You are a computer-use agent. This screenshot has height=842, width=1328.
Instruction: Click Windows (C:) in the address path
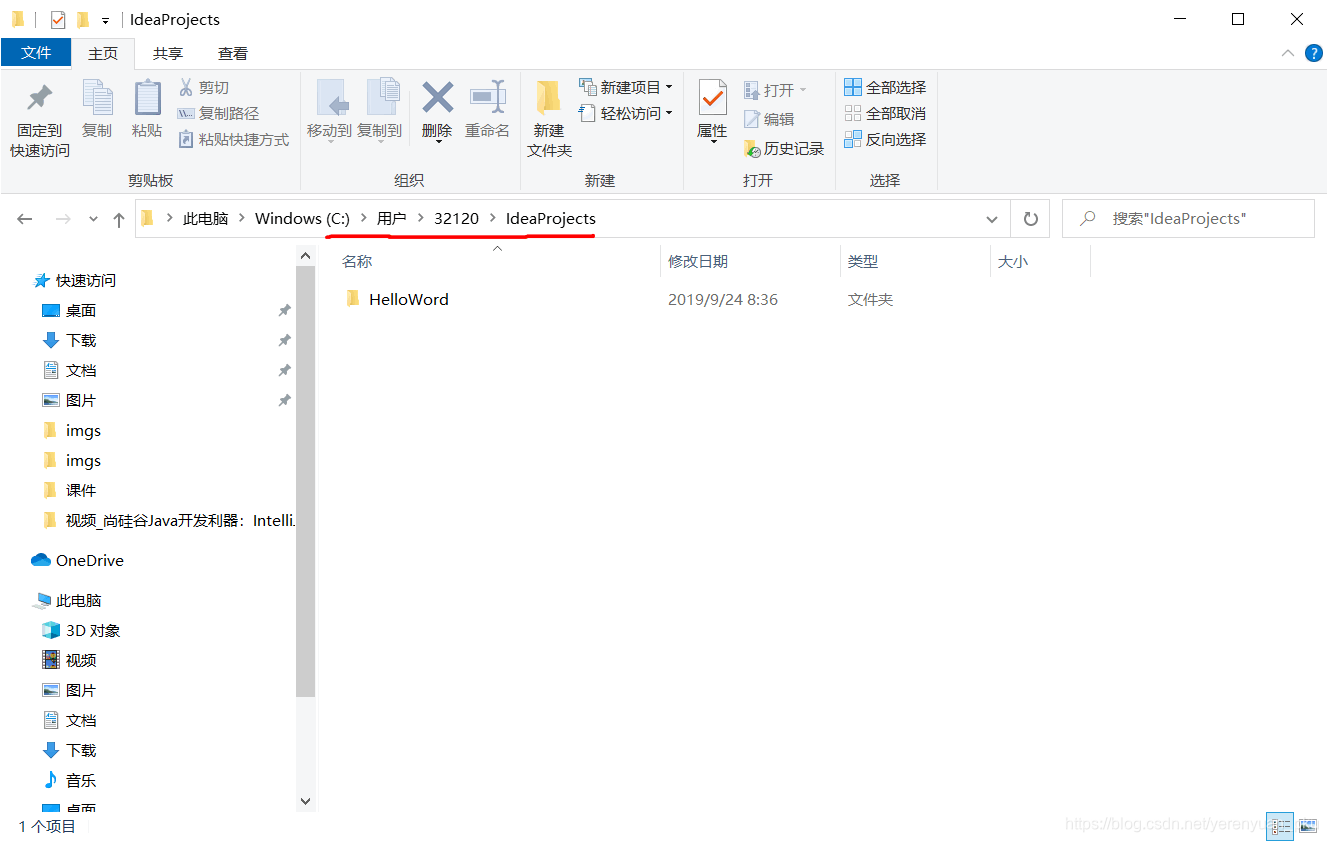pyautogui.click(x=302, y=218)
